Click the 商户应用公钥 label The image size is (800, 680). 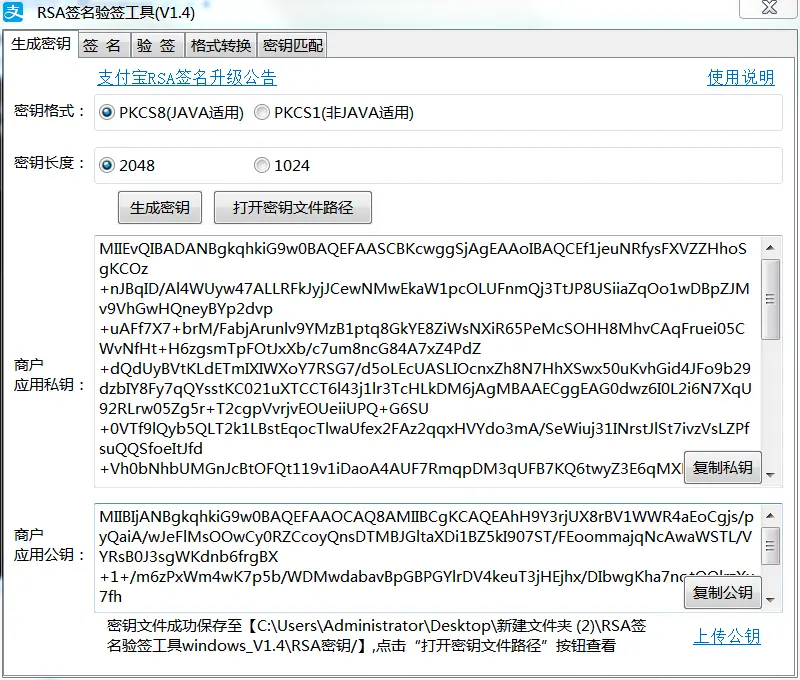[49, 544]
